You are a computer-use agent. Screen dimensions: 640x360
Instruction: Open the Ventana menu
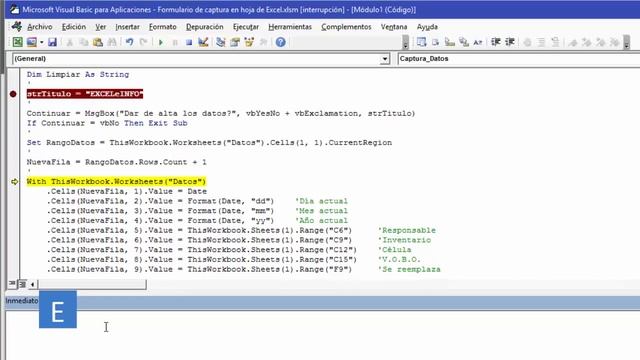[394, 27]
